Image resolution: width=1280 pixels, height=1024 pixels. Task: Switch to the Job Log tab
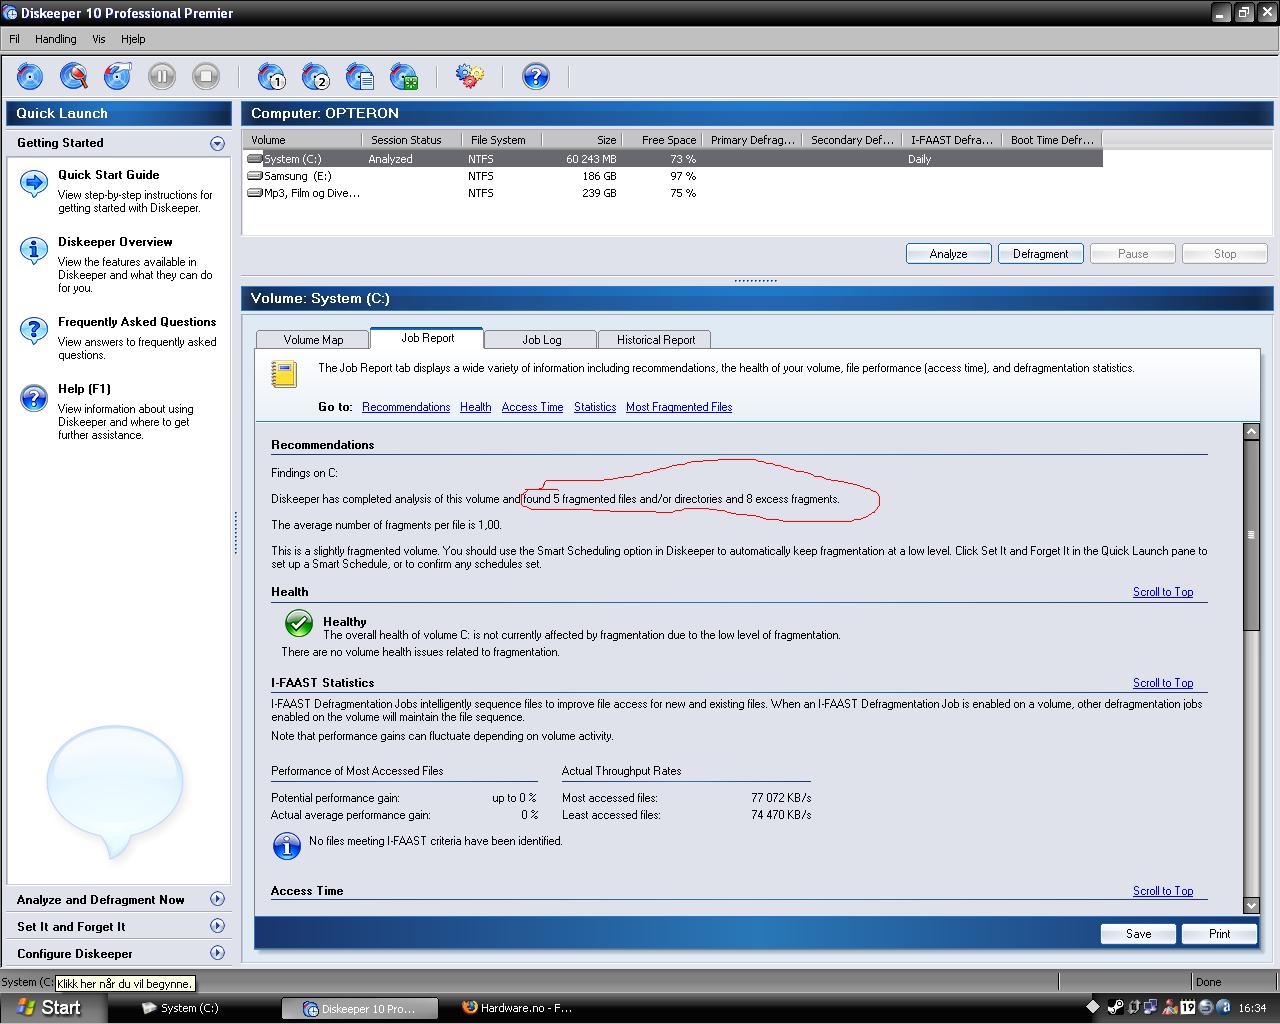click(x=542, y=340)
